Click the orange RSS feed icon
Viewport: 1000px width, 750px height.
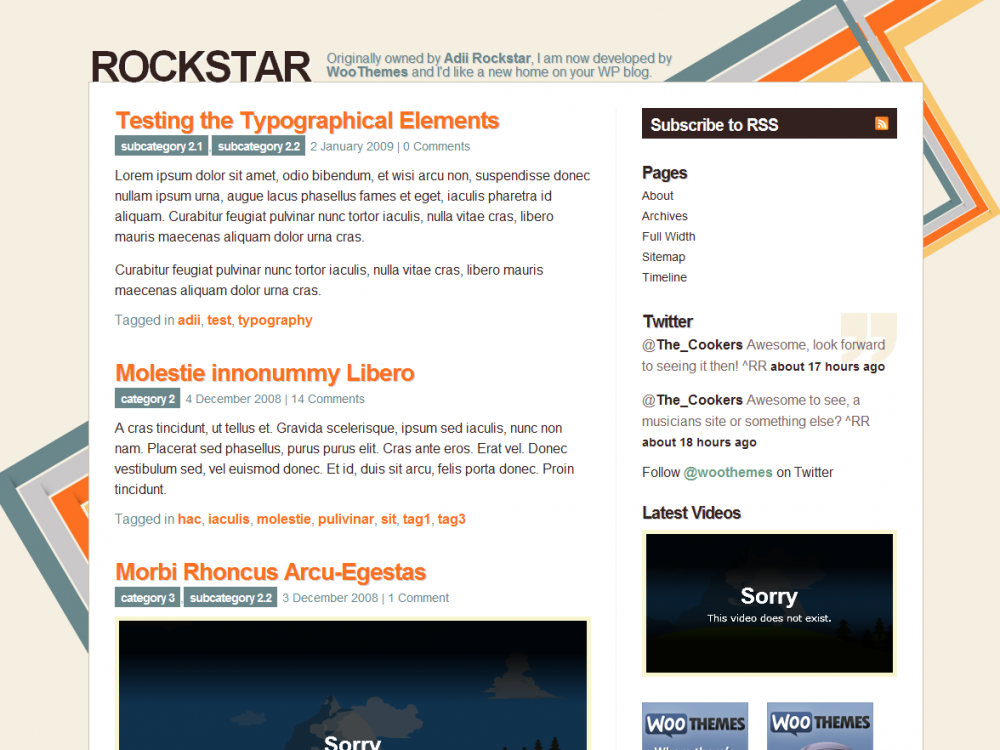coord(881,123)
